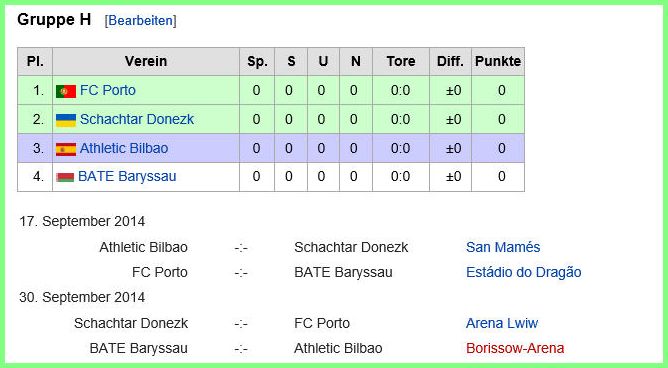This screenshot has height=368, width=668.
Task: Open the Estádio do Dragão link
Action: pos(524,272)
